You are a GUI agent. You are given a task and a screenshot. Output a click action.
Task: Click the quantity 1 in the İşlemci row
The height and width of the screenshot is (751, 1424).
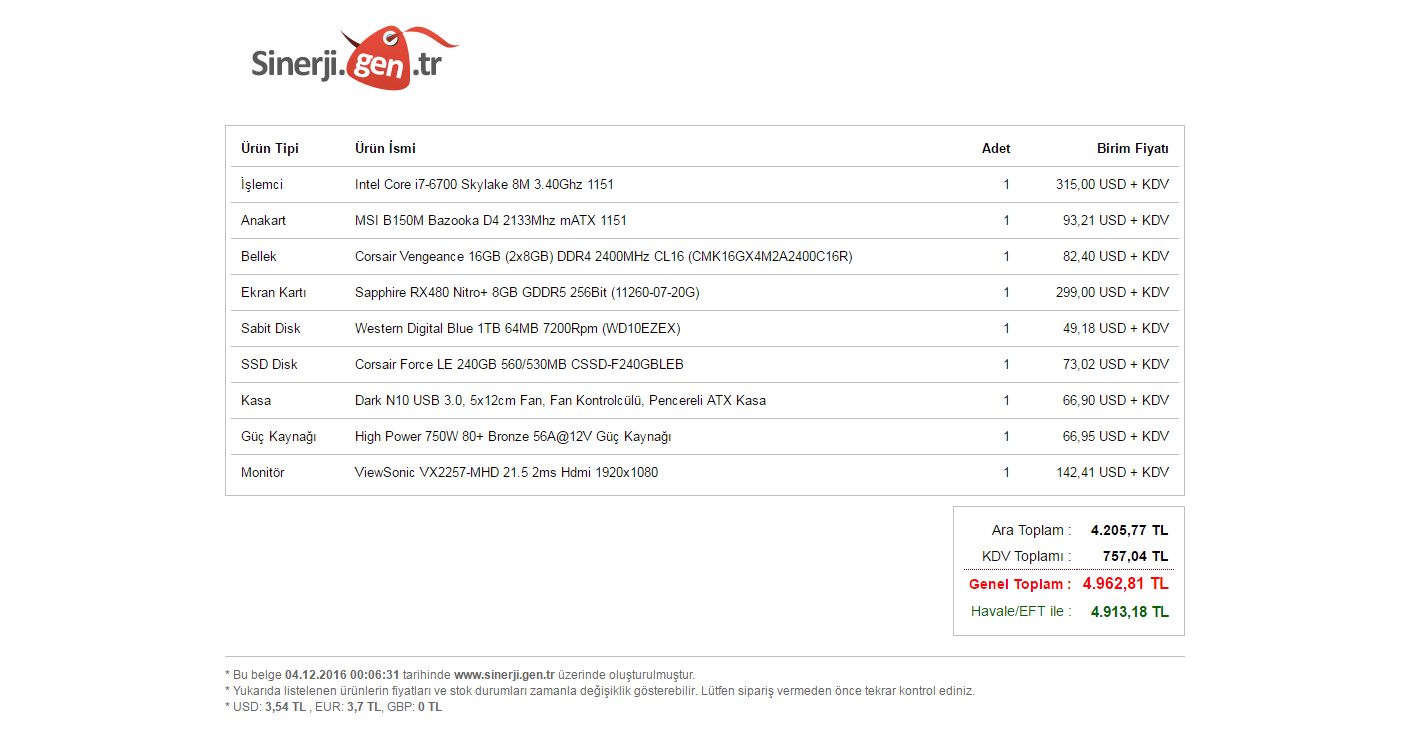pyautogui.click(x=1006, y=185)
